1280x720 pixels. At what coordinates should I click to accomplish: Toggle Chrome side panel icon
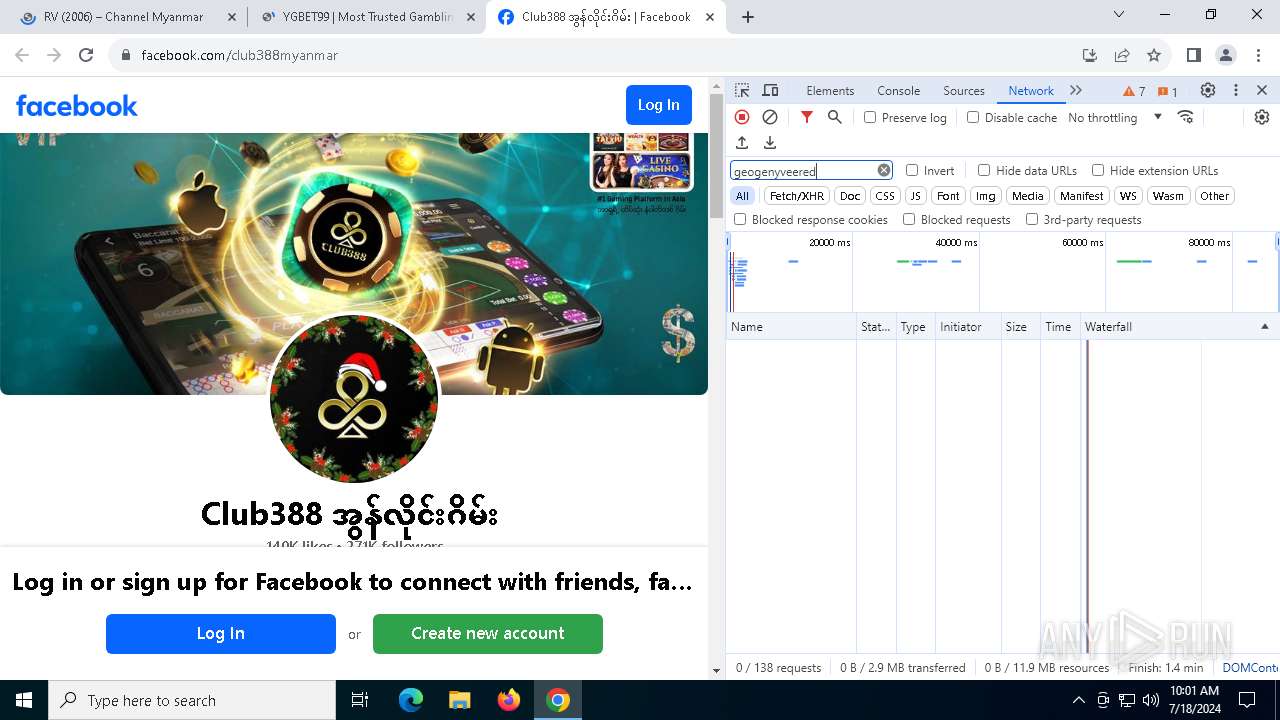tap(1194, 55)
